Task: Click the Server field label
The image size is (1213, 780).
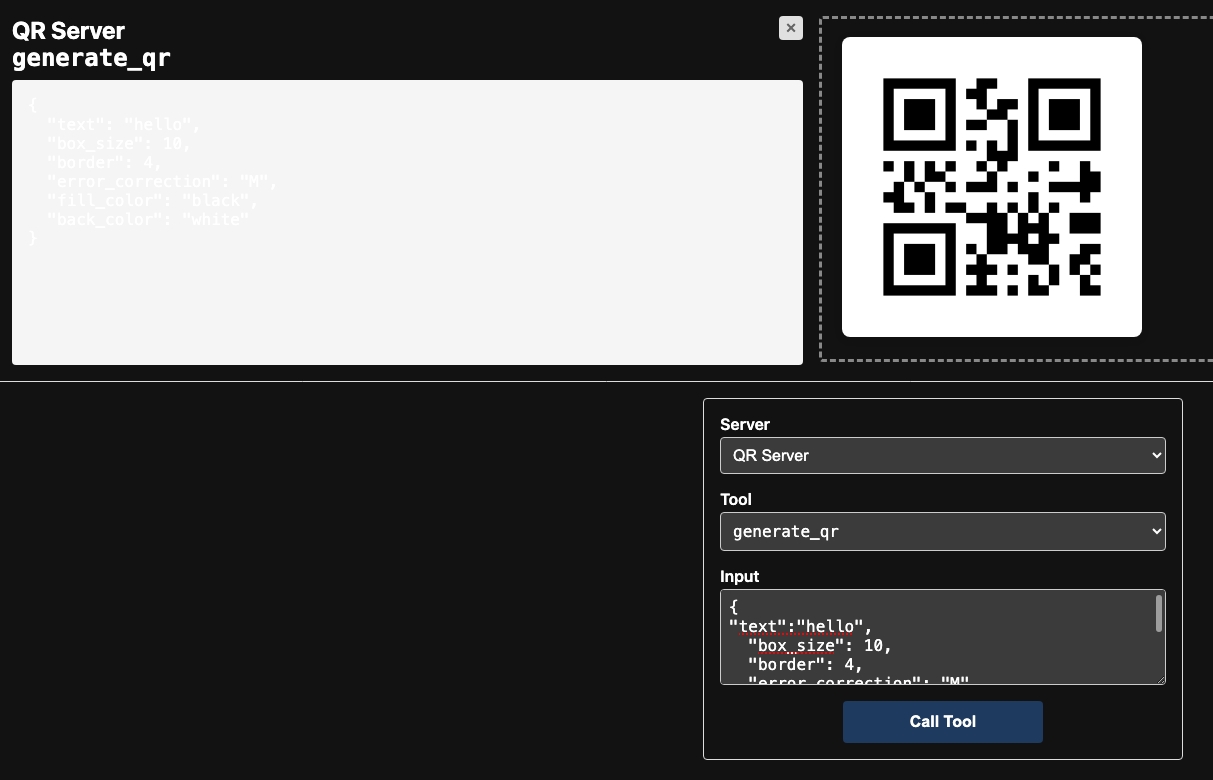Action: [x=745, y=425]
